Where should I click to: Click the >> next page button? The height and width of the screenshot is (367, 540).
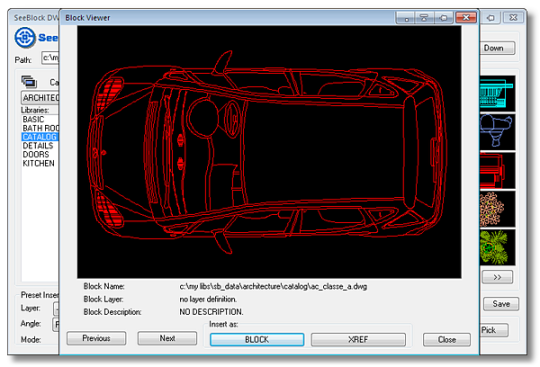pos(497,277)
